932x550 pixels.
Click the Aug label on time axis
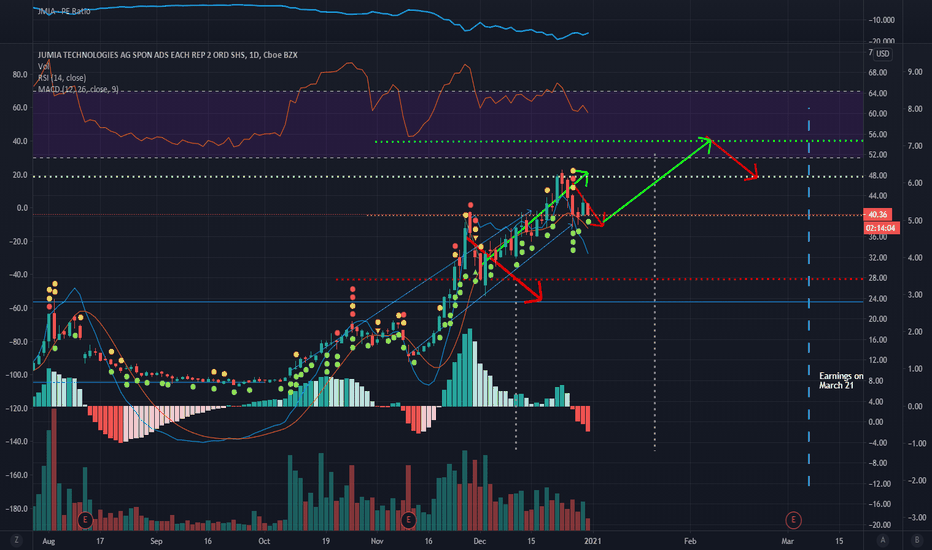pos(49,541)
